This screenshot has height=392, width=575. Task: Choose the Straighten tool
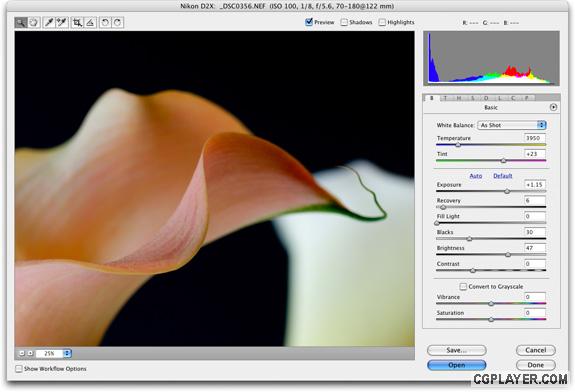90,23
